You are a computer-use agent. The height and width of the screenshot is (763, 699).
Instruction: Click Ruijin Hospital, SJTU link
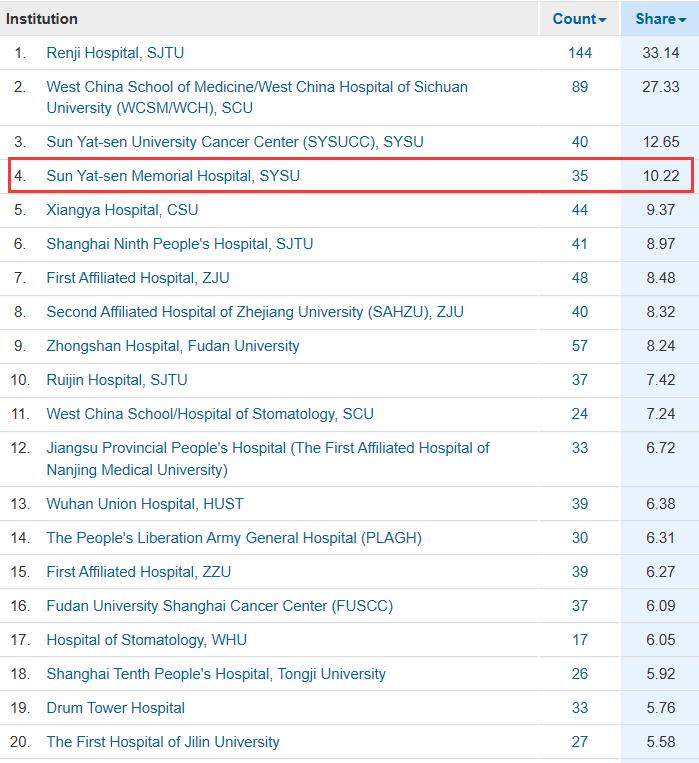[116, 380]
